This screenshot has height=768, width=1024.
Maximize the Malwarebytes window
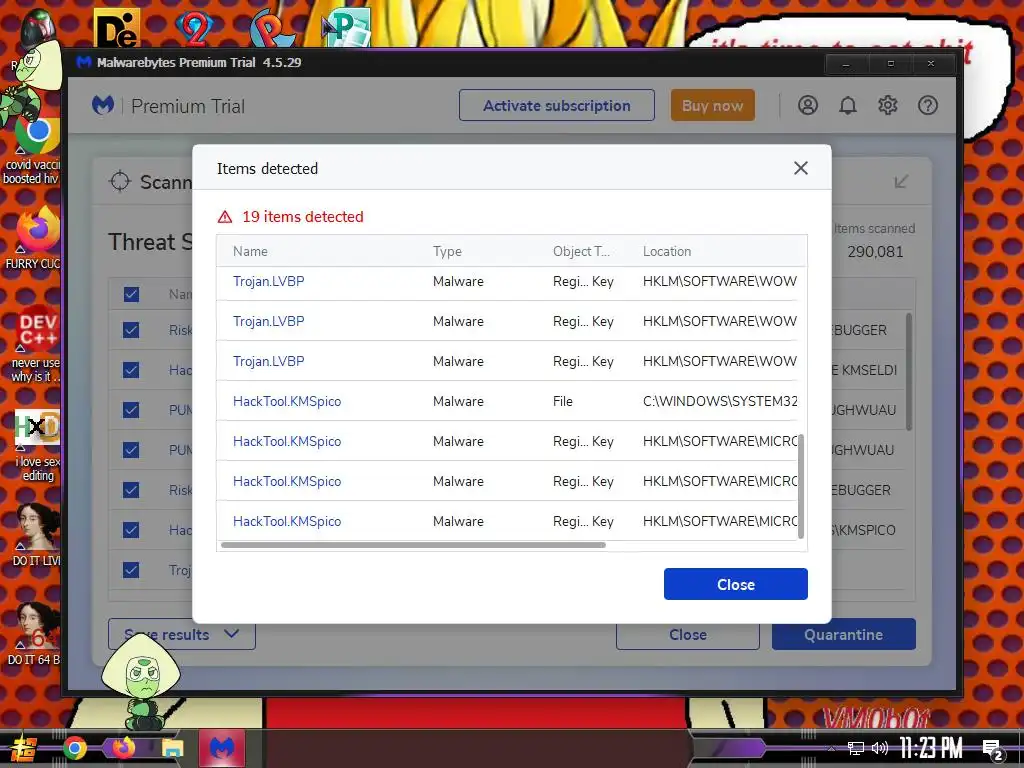pyautogui.click(x=890, y=64)
